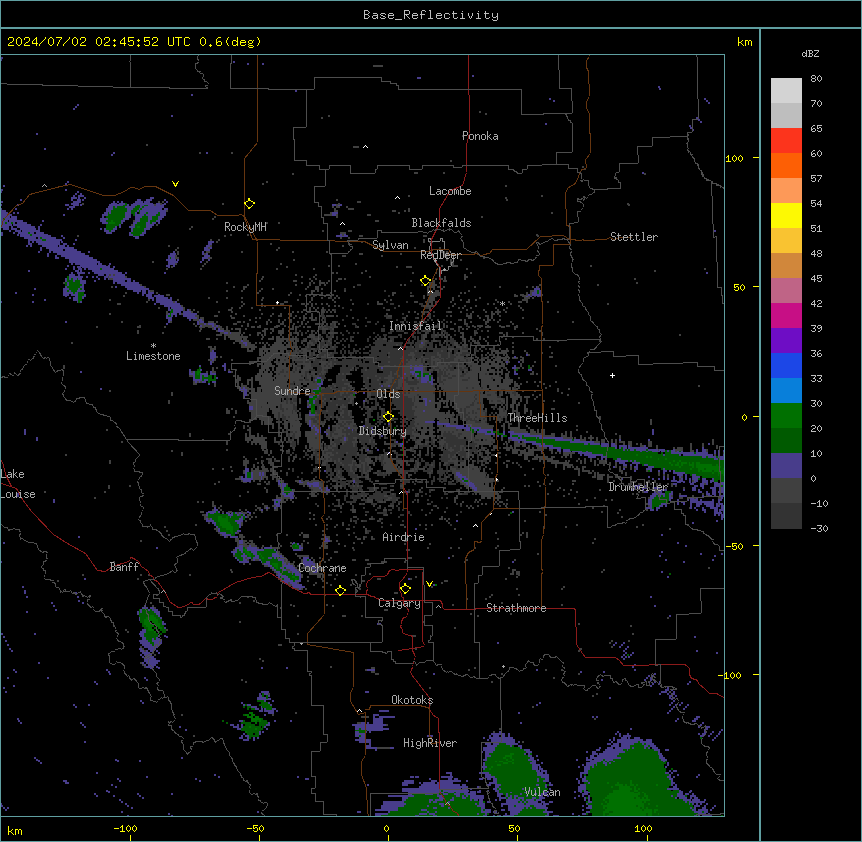Click the Base_Reflectivity title
This screenshot has height=842, width=862.
click(431, 15)
